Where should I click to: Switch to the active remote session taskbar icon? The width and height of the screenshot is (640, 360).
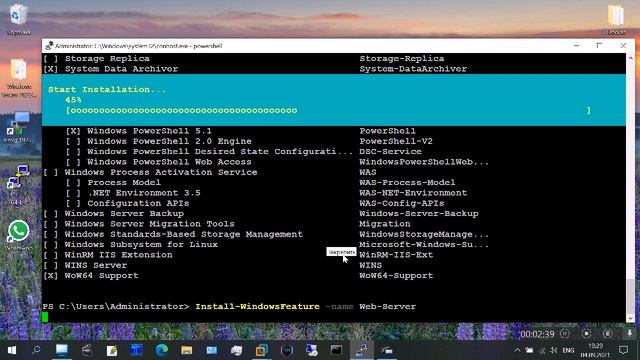click(x=362, y=350)
